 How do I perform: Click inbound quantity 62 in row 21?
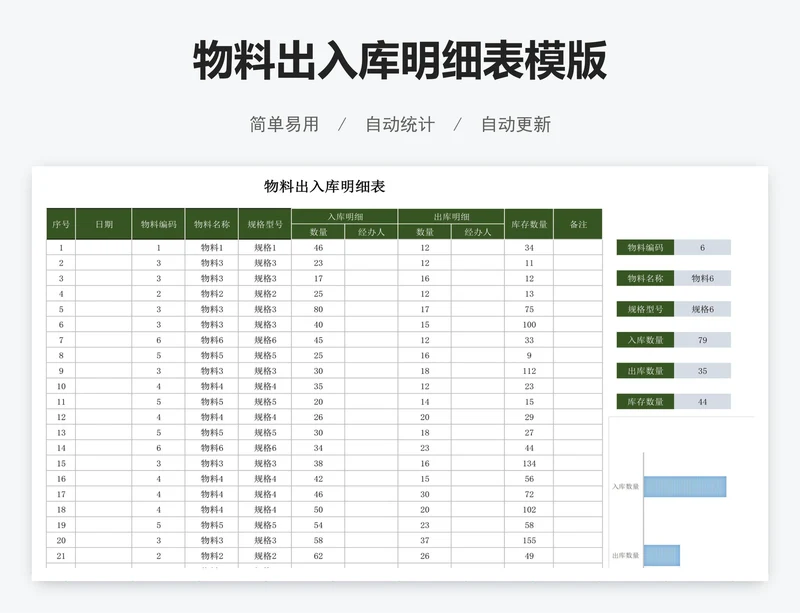coord(318,556)
